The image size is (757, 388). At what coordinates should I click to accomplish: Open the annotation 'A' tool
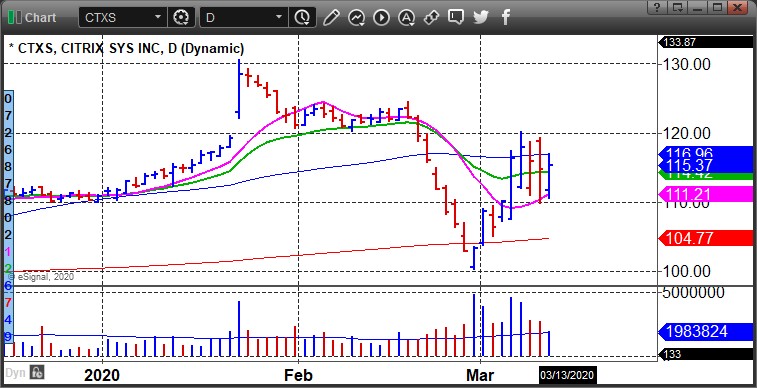[407, 18]
